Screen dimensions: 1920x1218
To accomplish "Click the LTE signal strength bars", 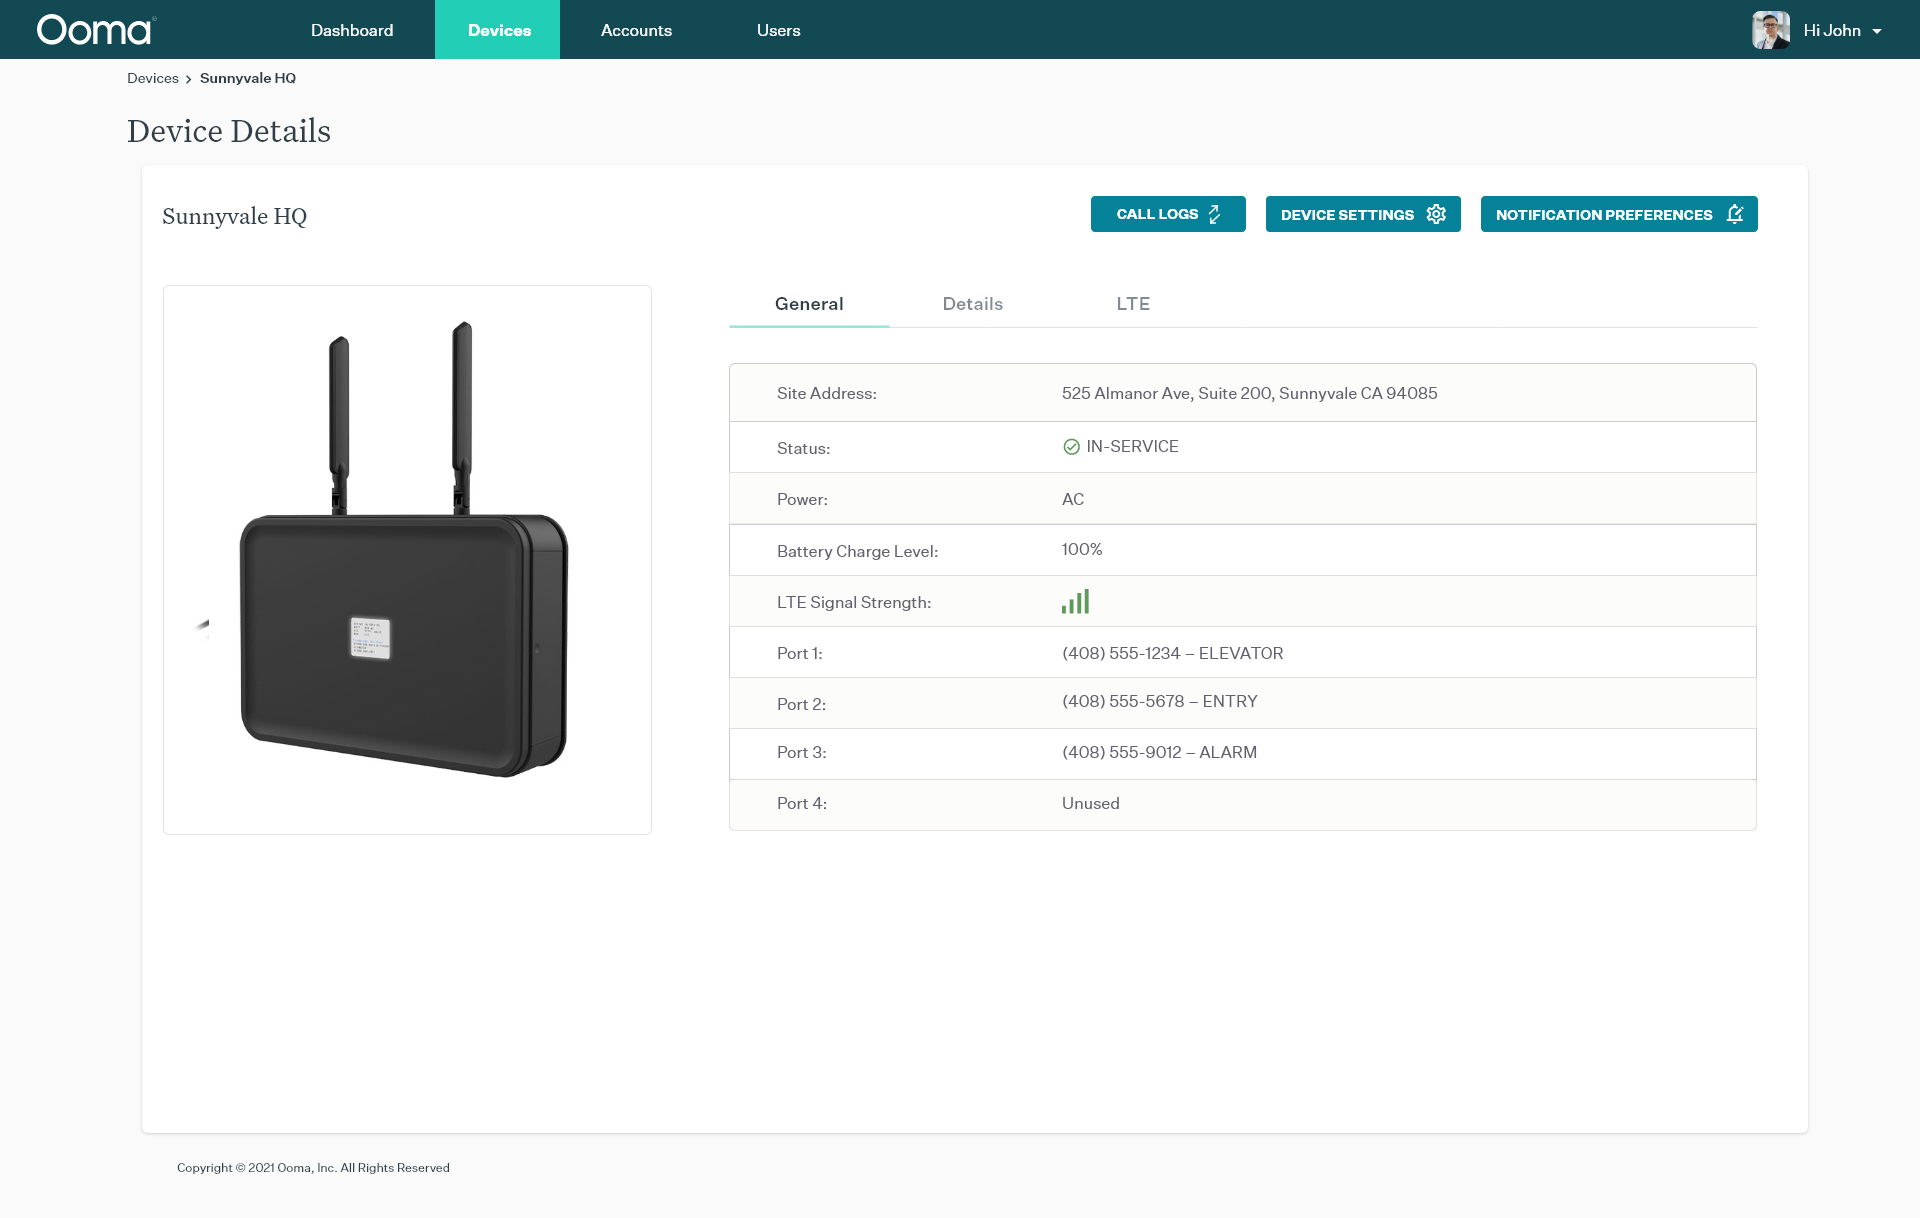I will (x=1075, y=602).
